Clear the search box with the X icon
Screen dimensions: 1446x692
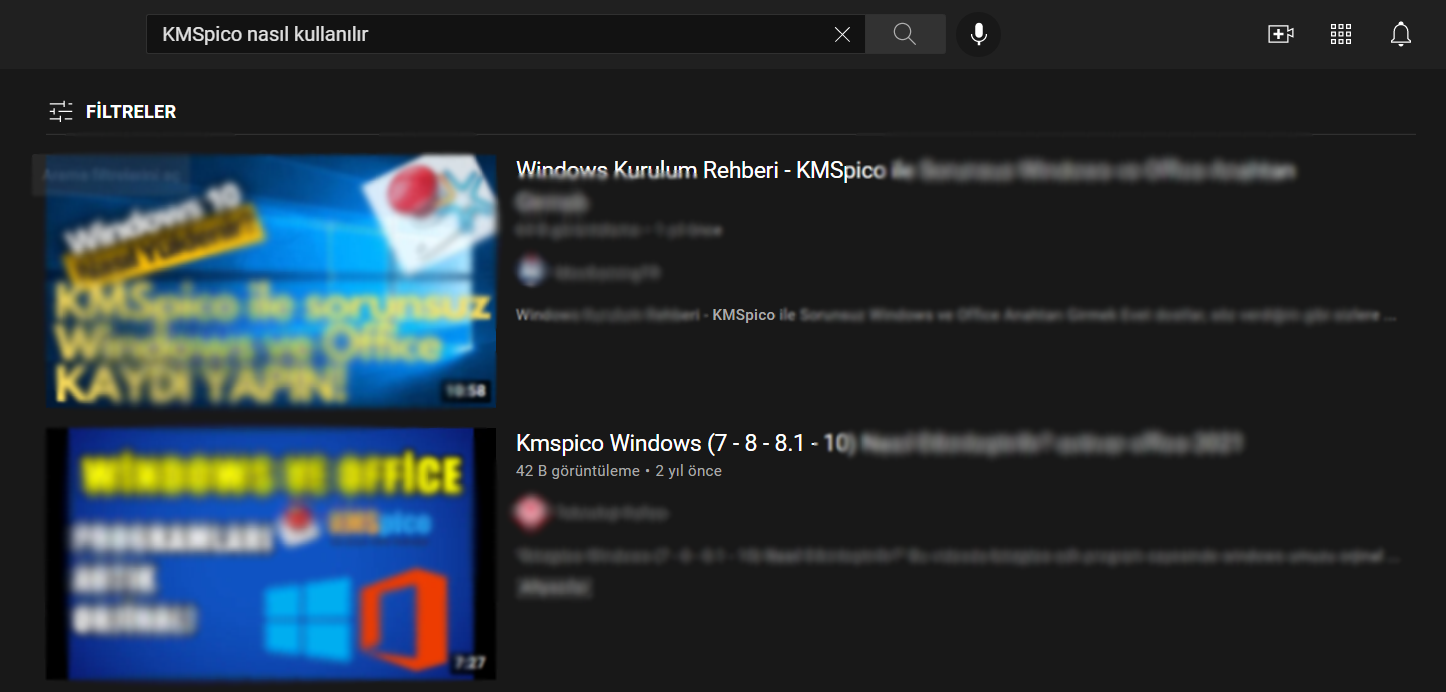click(x=842, y=35)
